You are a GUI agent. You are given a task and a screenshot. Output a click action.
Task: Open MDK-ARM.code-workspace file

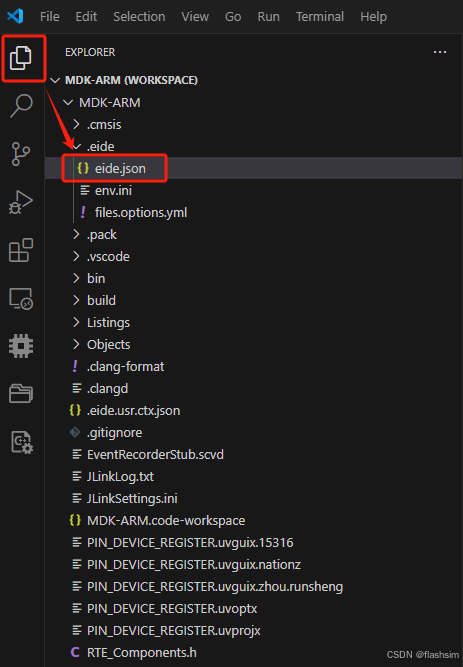(x=253, y=521)
